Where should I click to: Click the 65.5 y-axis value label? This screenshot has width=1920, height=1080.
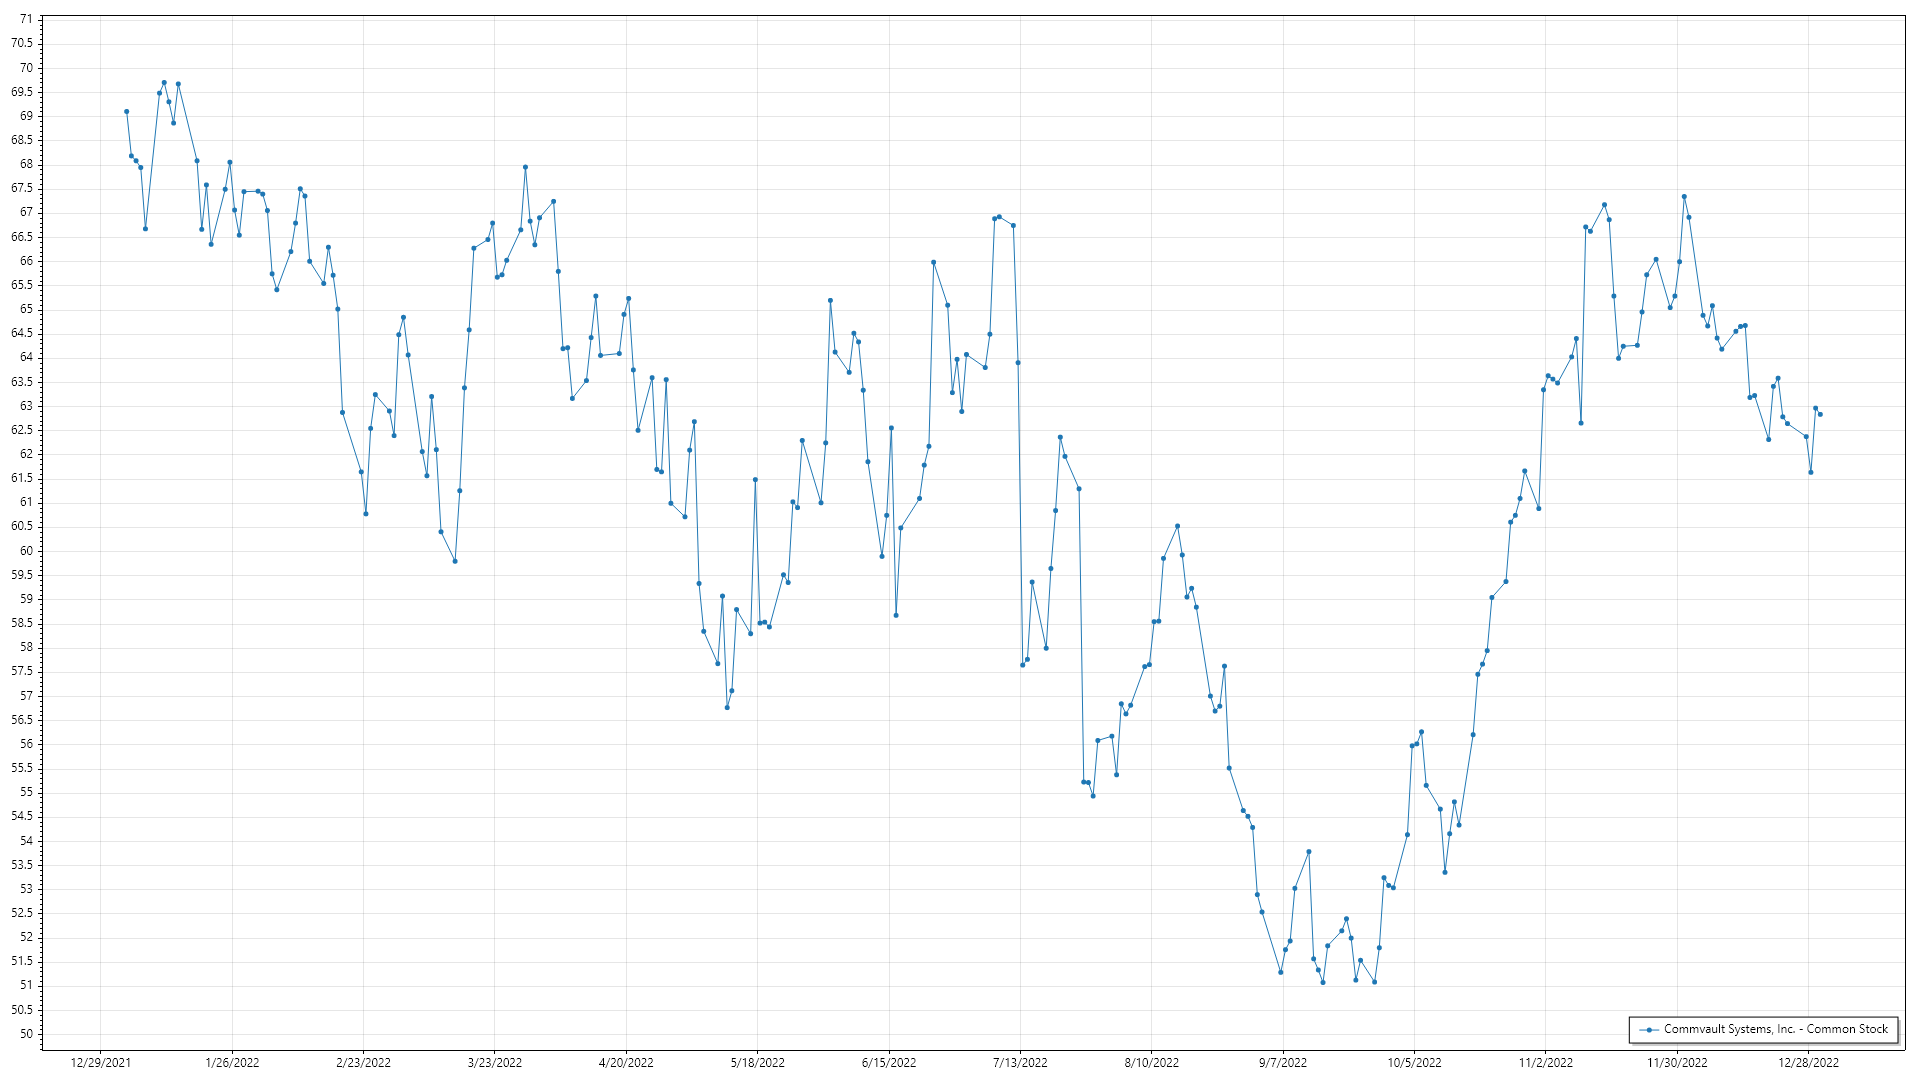pyautogui.click(x=22, y=285)
